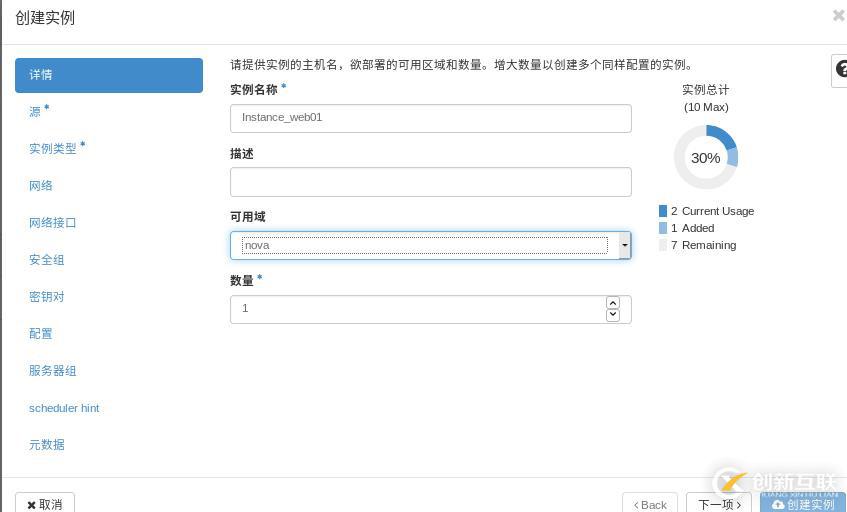Image resolution: width=847 pixels, height=512 pixels.
Task: Click the Current Usage legend swatch
Action: pos(663,211)
